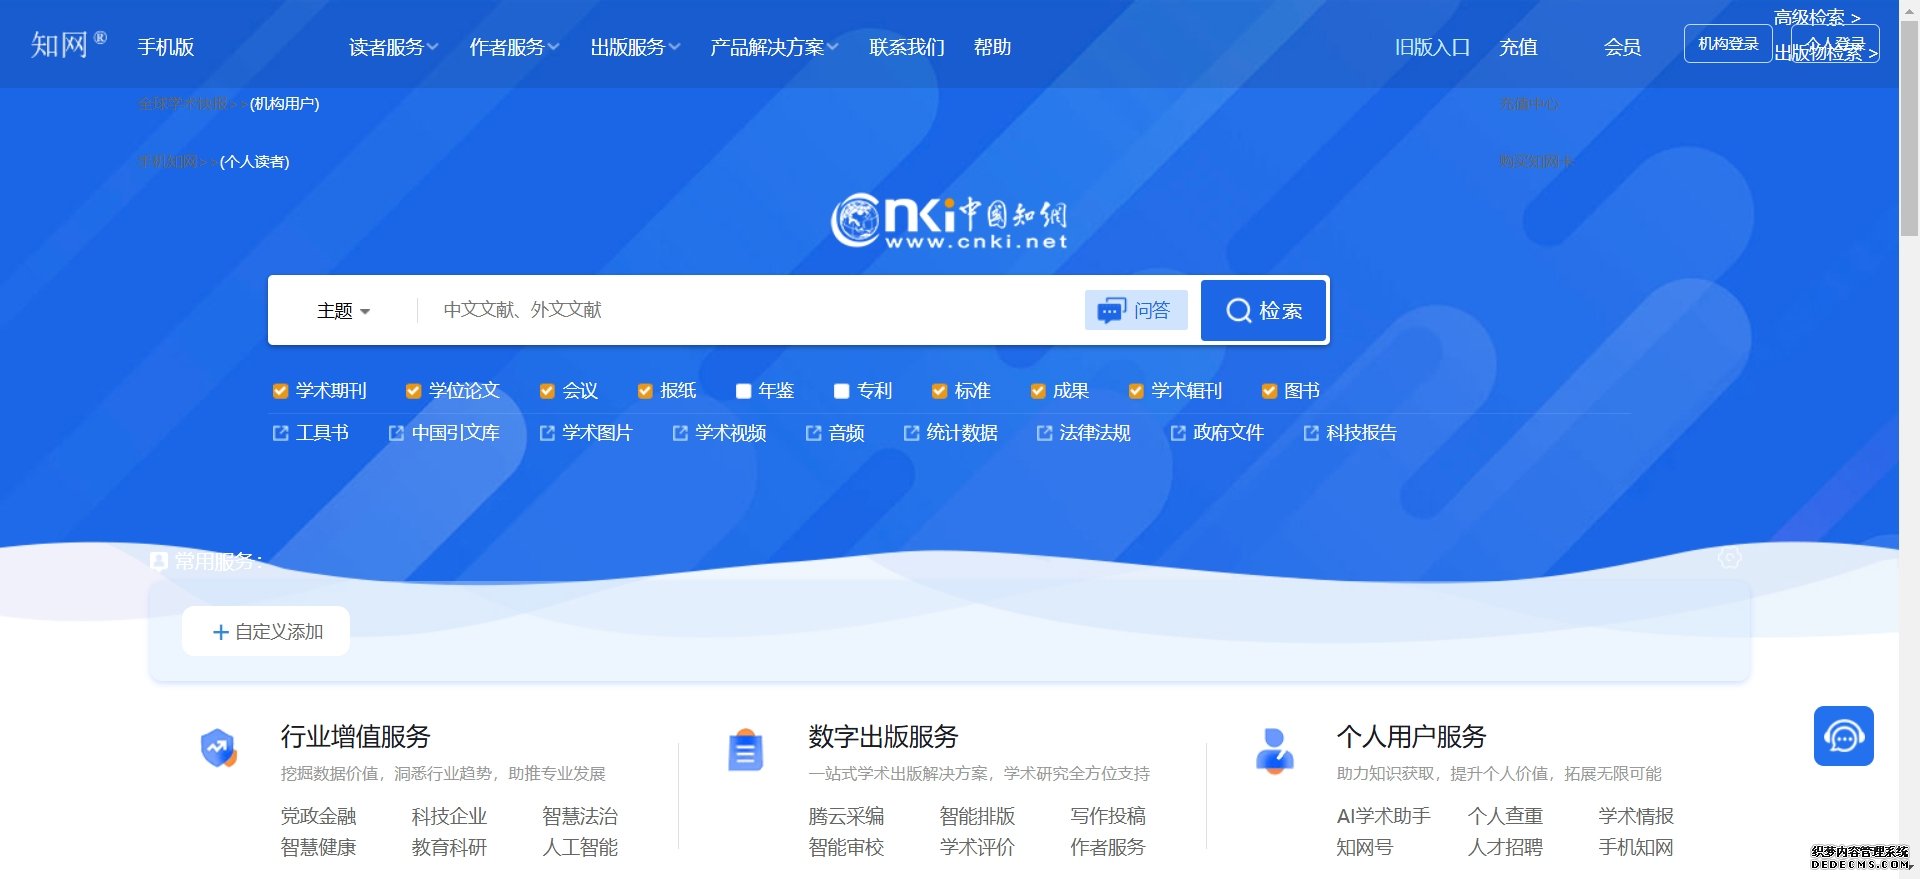The image size is (1920, 879).
Task: Click the 中文文献、外文文献 search input
Action: coord(750,310)
